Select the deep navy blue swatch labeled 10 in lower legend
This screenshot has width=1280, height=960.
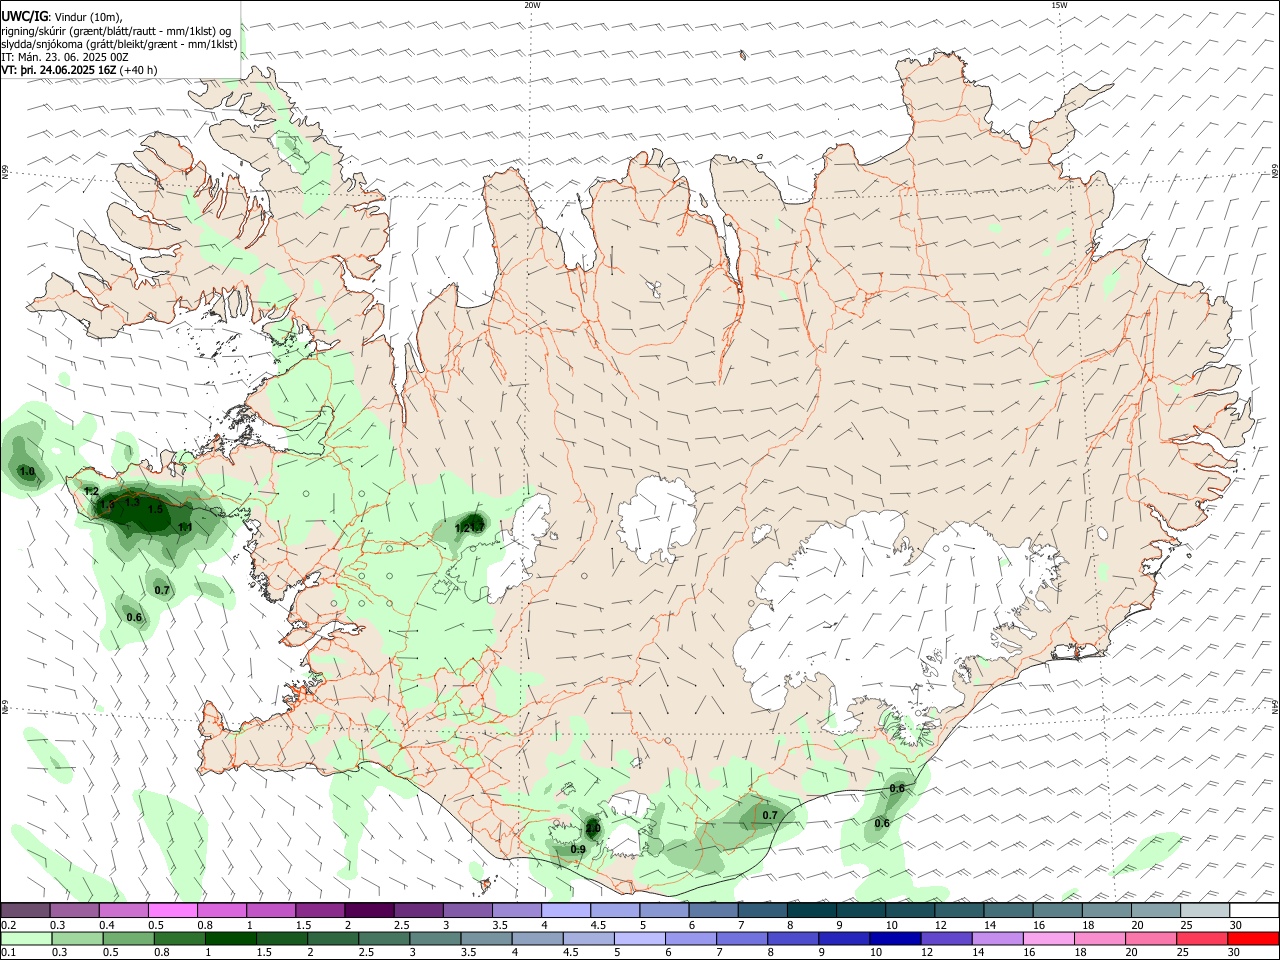[895, 939]
